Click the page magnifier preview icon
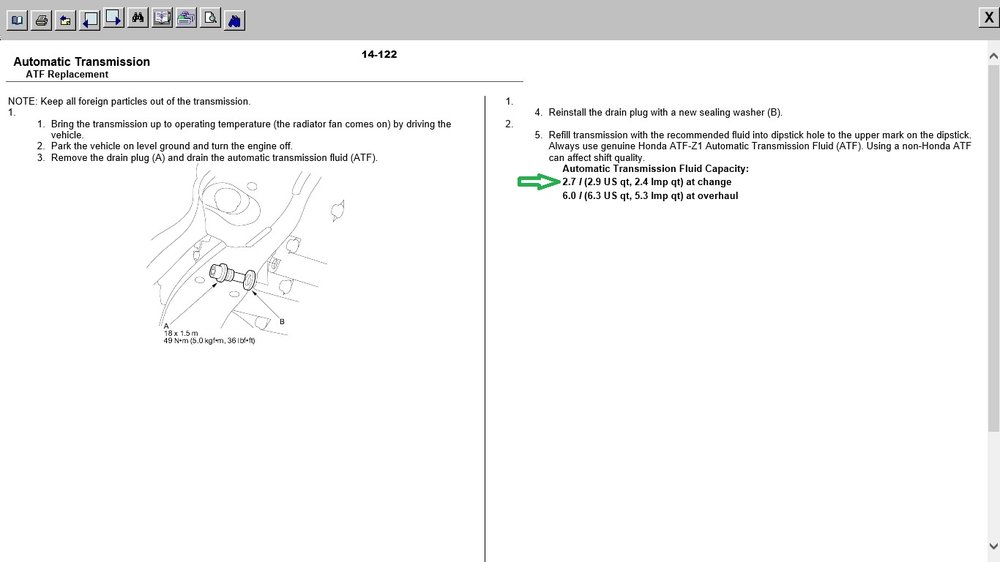The width and height of the screenshot is (1000, 562). coord(210,18)
